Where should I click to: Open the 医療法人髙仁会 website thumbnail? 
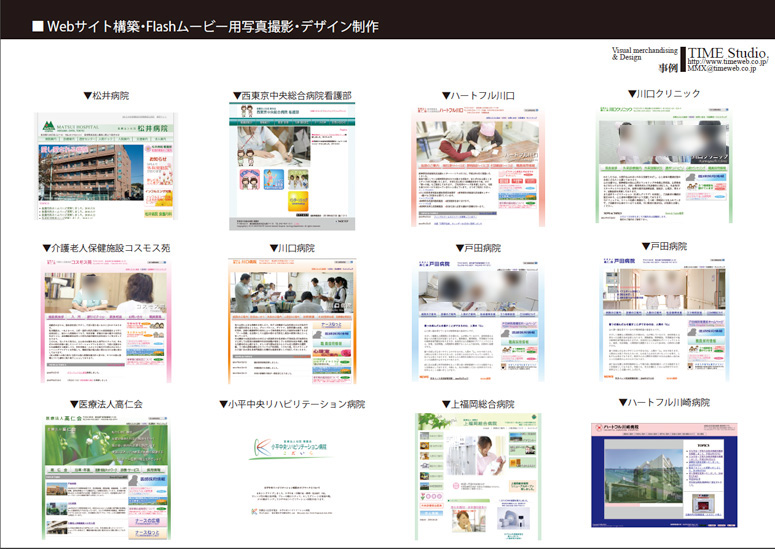pyautogui.click(x=107, y=477)
